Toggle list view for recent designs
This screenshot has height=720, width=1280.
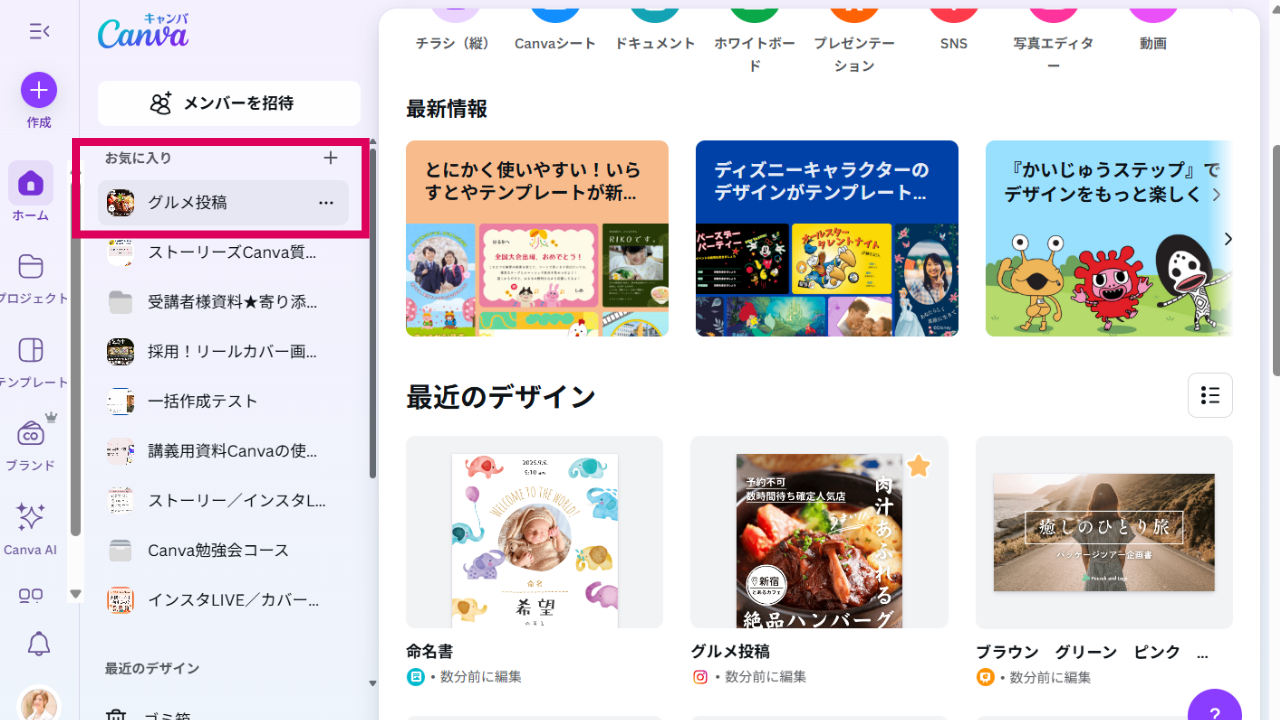[1210, 395]
